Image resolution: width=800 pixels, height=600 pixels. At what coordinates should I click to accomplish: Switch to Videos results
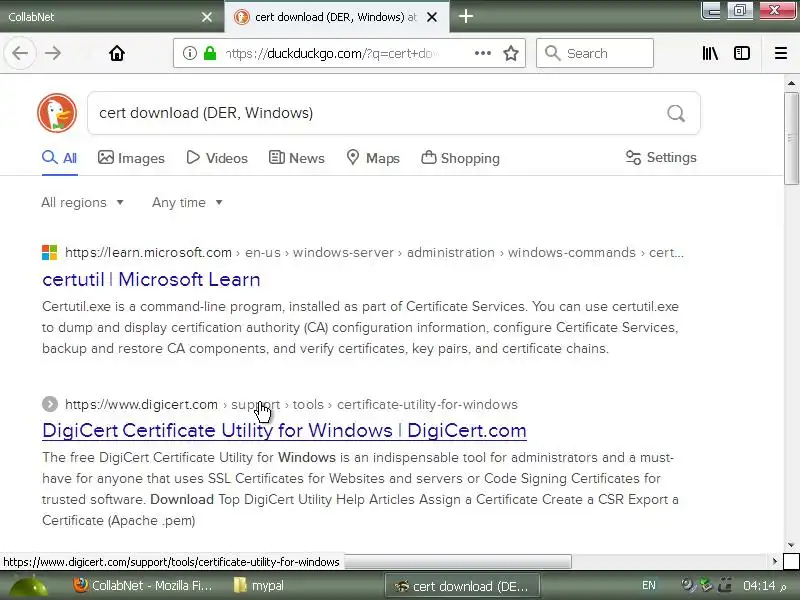217,158
